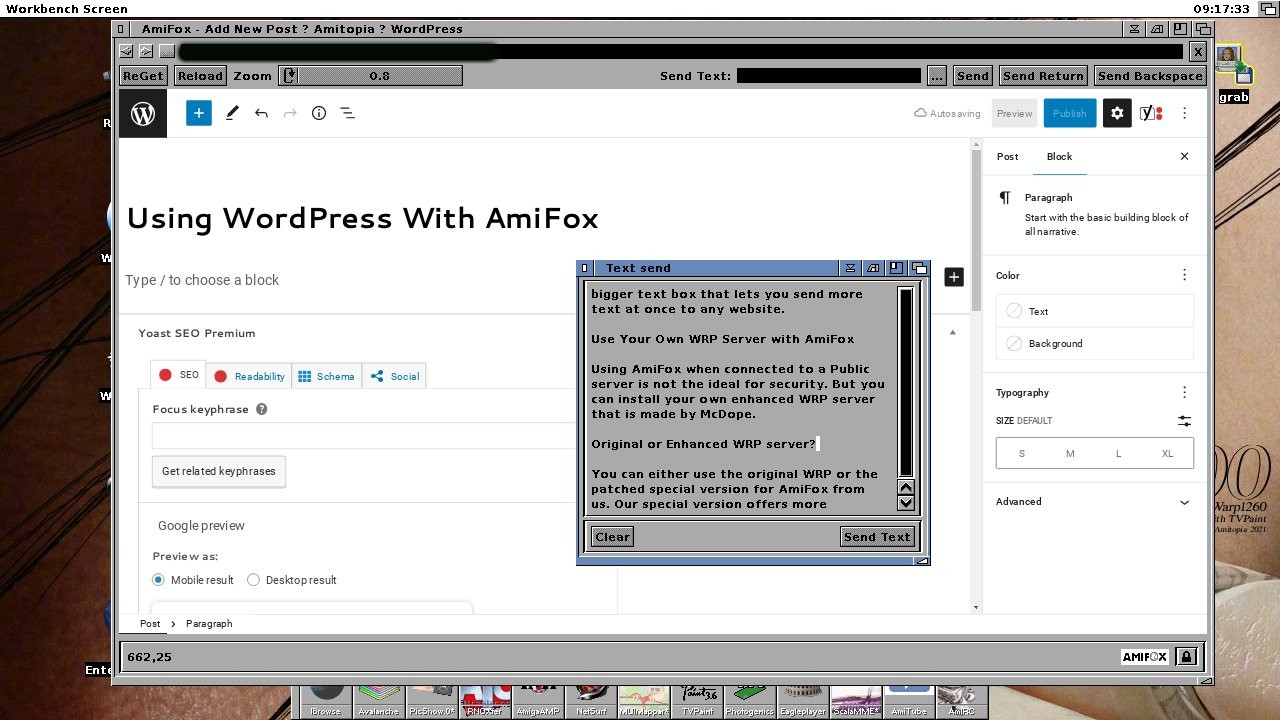The image size is (1280, 720).
Task: Open AmigaAMP from the bottom dock
Action: tap(537, 697)
